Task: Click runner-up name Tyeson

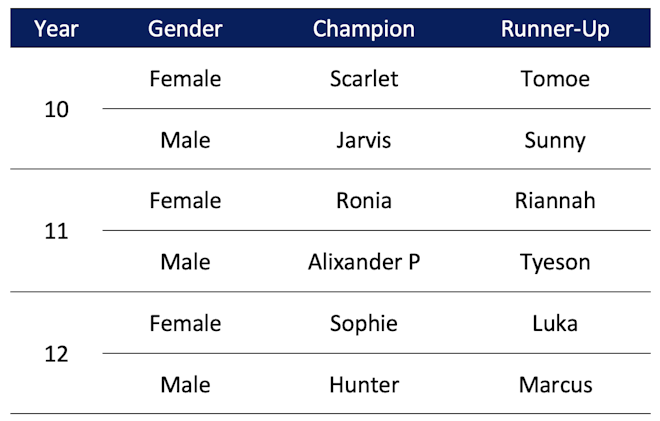Action: pos(555,262)
